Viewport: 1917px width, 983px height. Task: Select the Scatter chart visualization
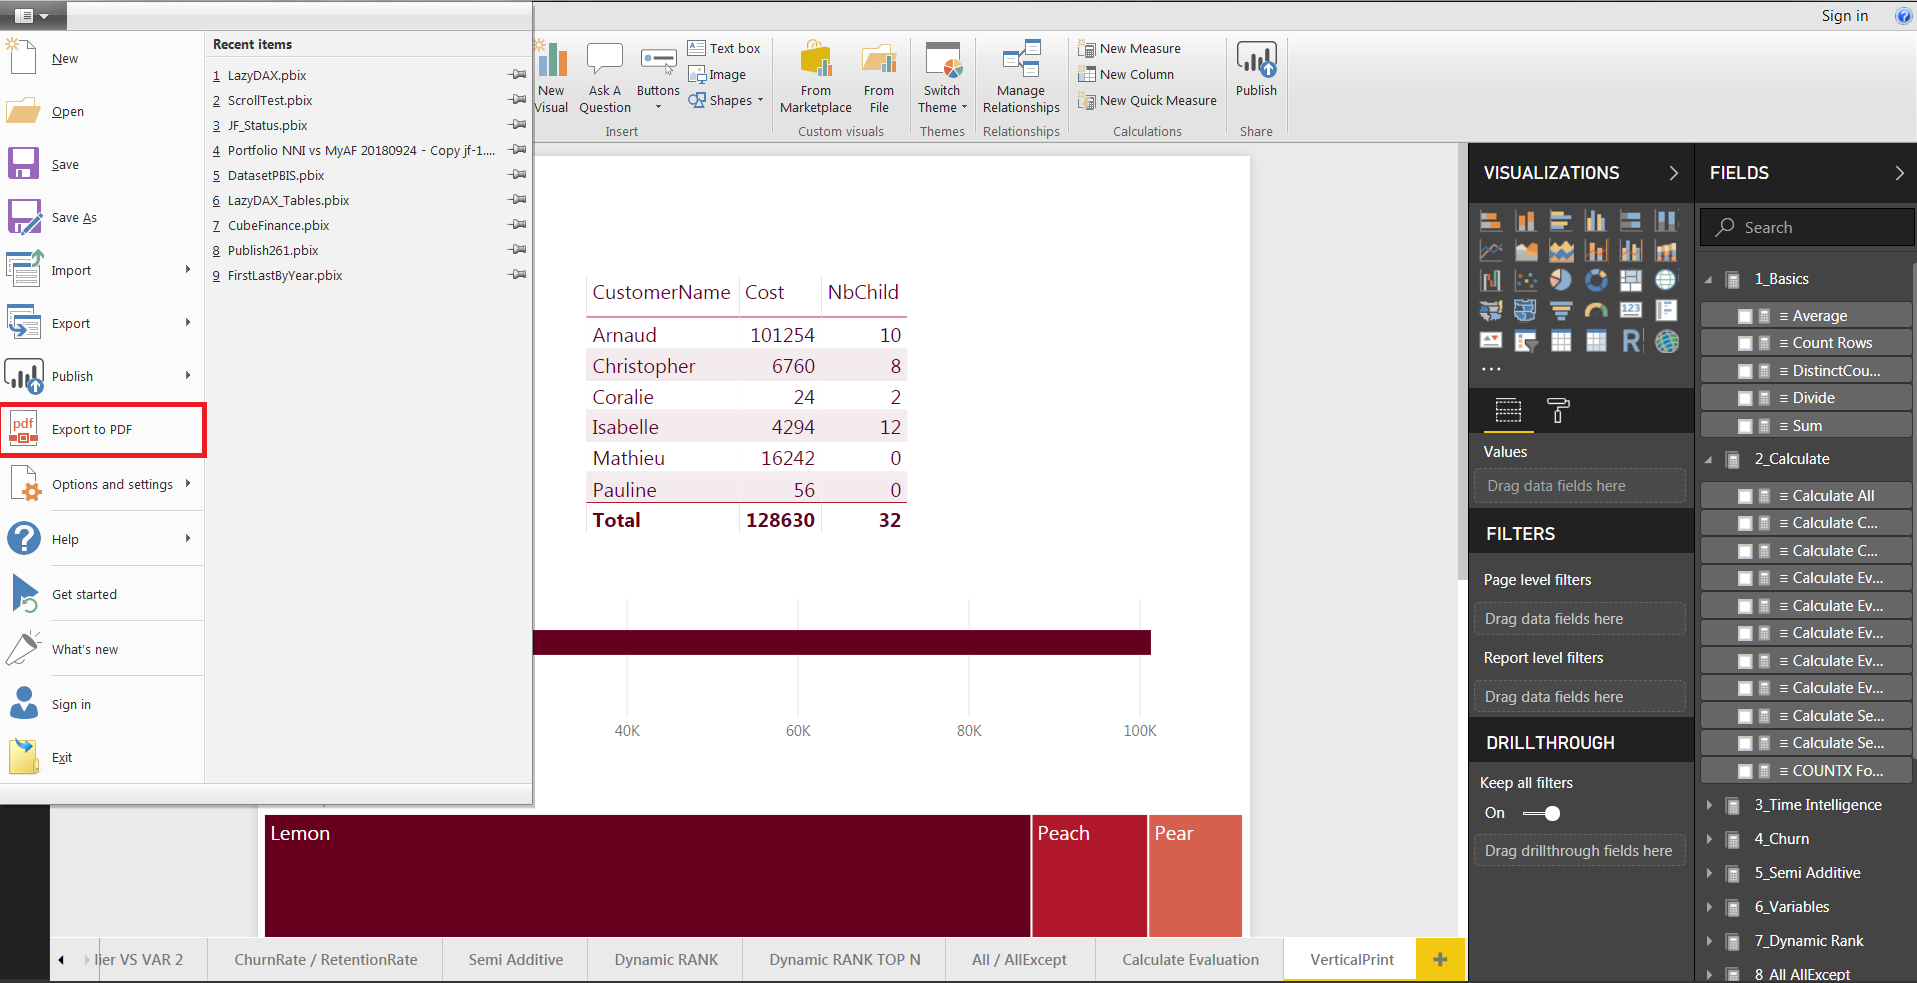(x=1526, y=280)
